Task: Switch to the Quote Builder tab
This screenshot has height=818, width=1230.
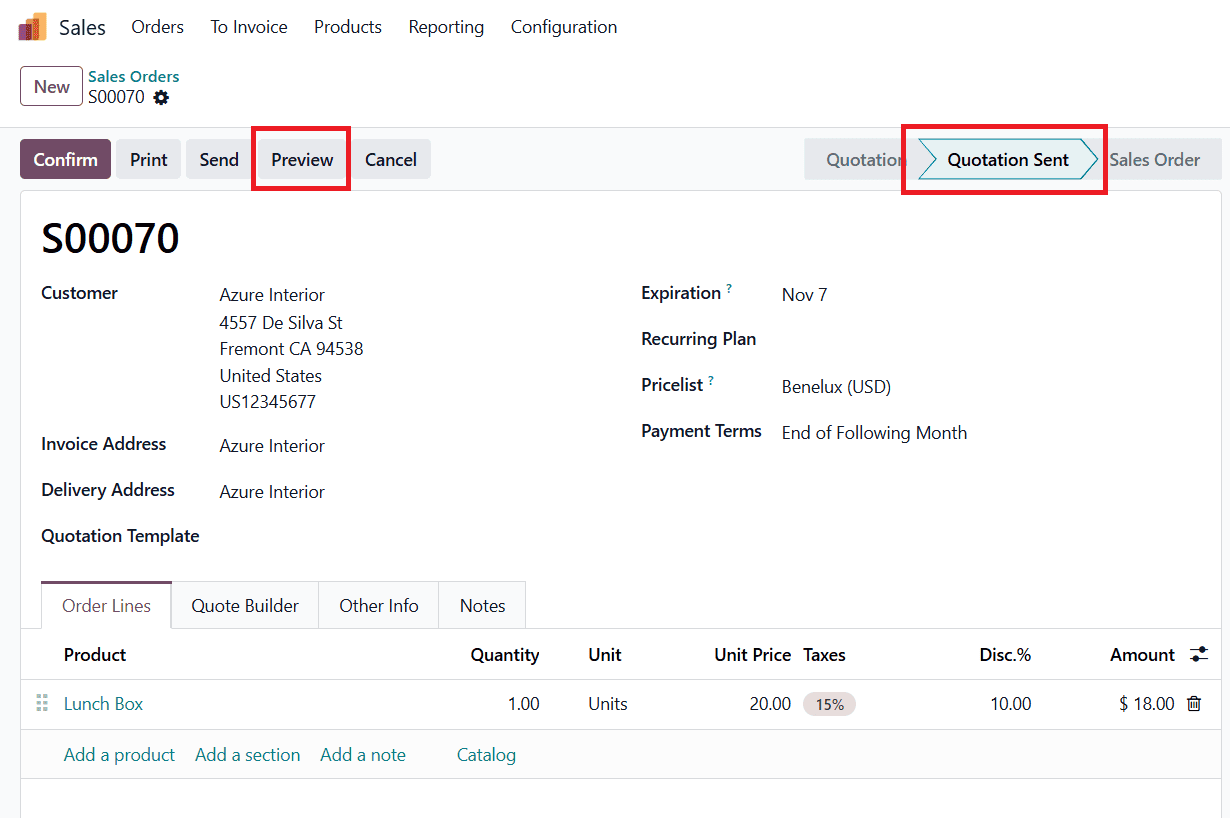Action: coord(245,606)
